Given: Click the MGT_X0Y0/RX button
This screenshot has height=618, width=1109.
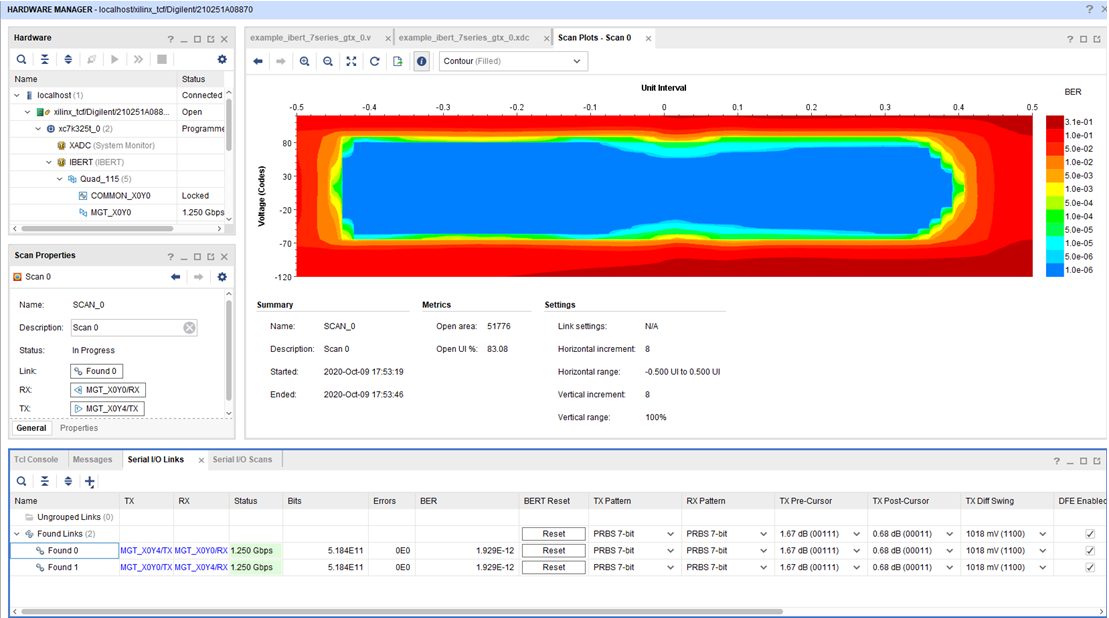Looking at the screenshot, I should point(108,390).
